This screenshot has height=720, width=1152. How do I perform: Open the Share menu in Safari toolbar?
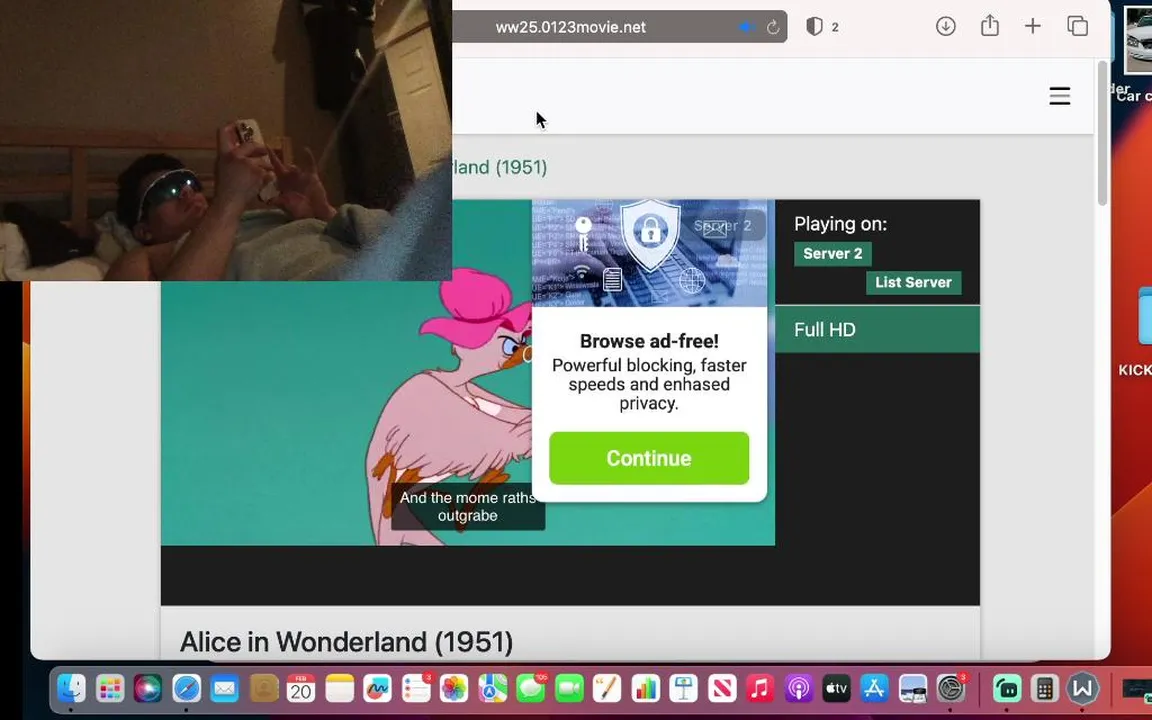990,26
